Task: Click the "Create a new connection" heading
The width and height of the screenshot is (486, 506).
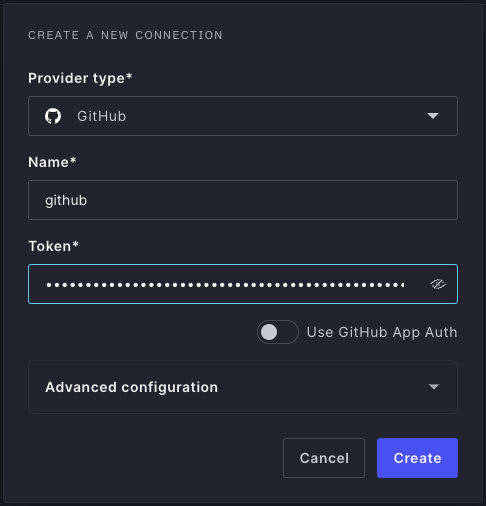Action: (x=125, y=35)
